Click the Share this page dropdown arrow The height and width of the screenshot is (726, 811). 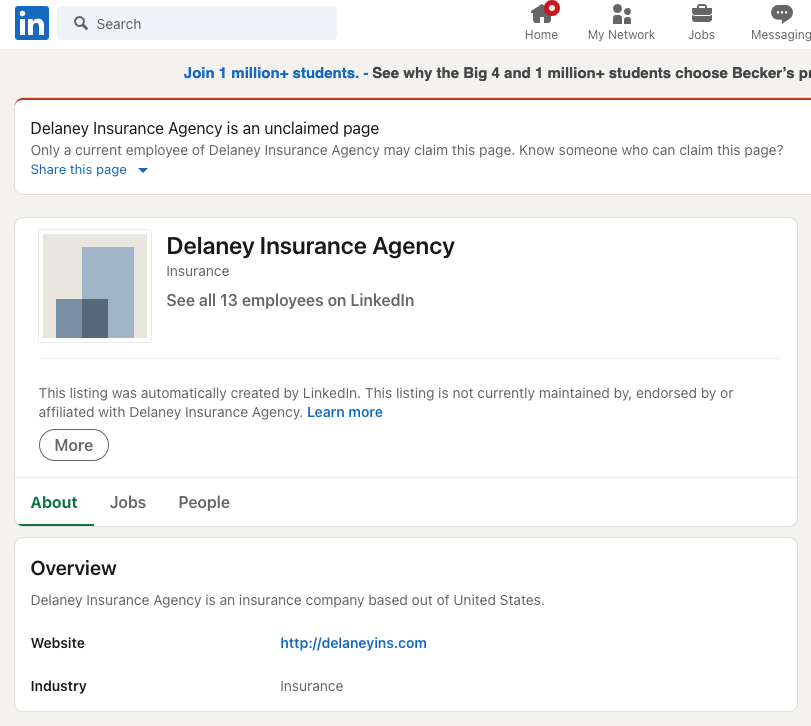pos(143,170)
